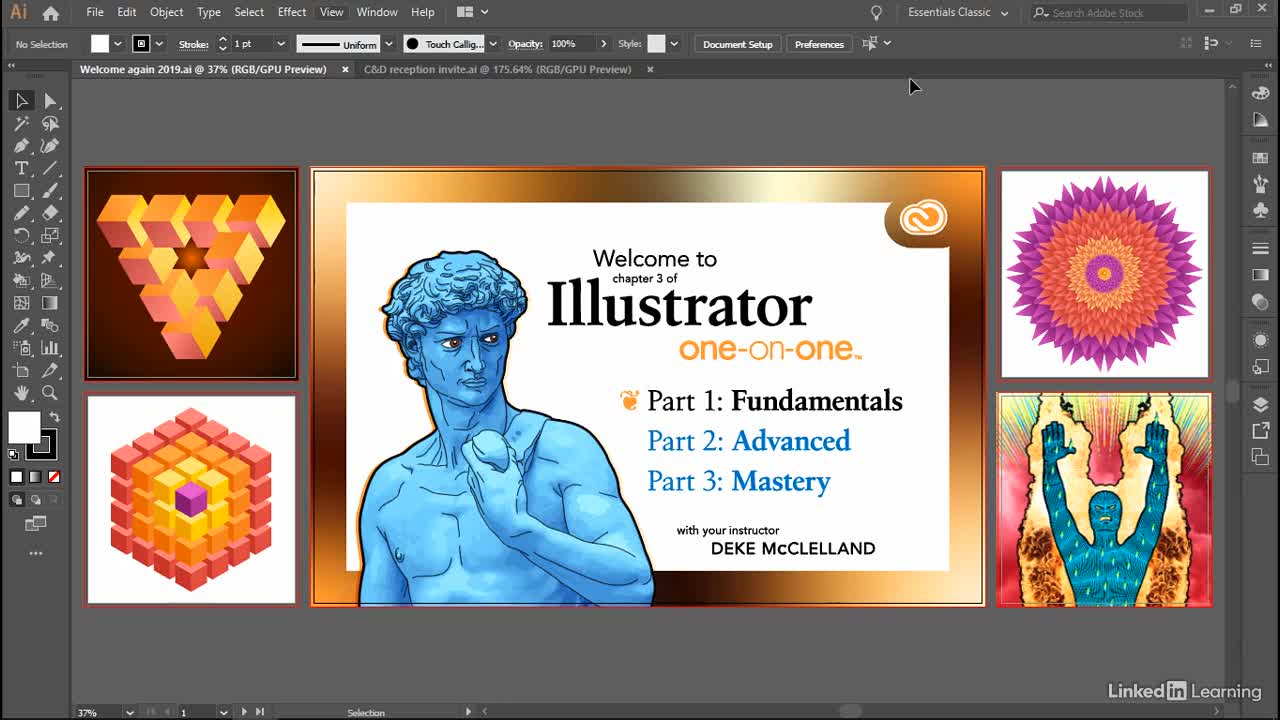This screenshot has height=720, width=1280.
Task: Open the Layers panel icon
Action: [1260, 405]
